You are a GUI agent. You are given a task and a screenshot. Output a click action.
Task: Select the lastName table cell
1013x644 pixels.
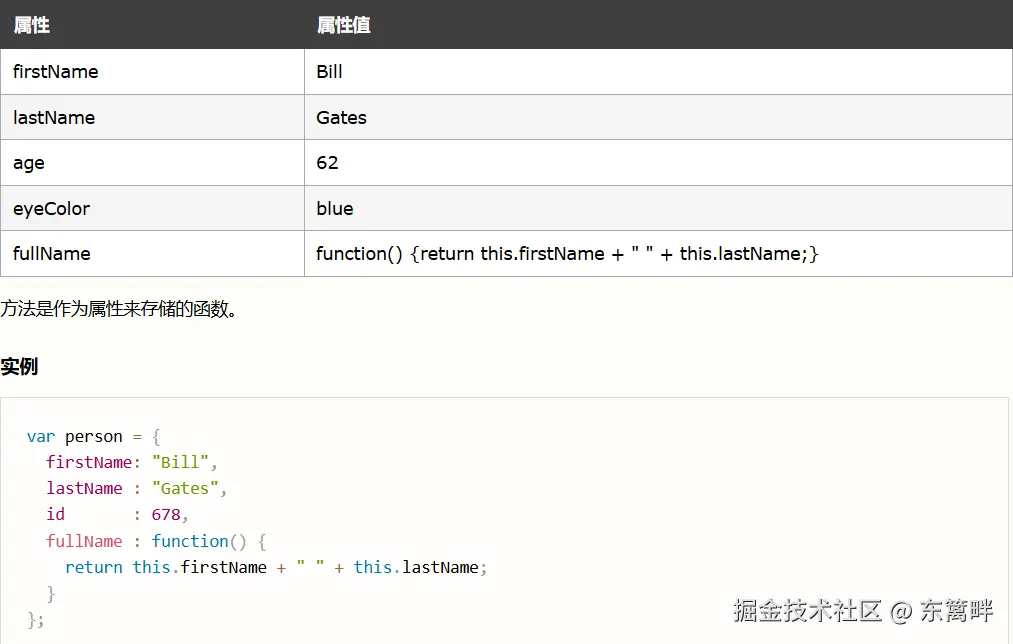coord(54,118)
